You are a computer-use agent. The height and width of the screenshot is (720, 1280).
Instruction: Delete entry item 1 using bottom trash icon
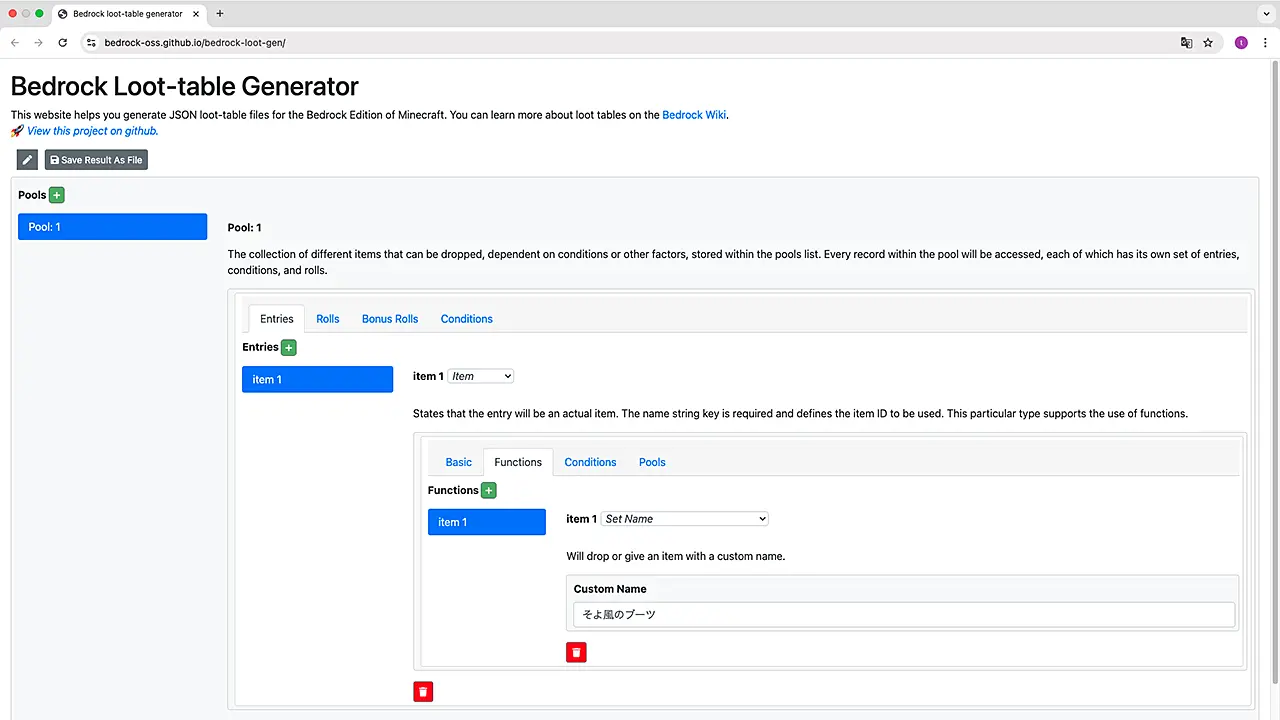(423, 691)
